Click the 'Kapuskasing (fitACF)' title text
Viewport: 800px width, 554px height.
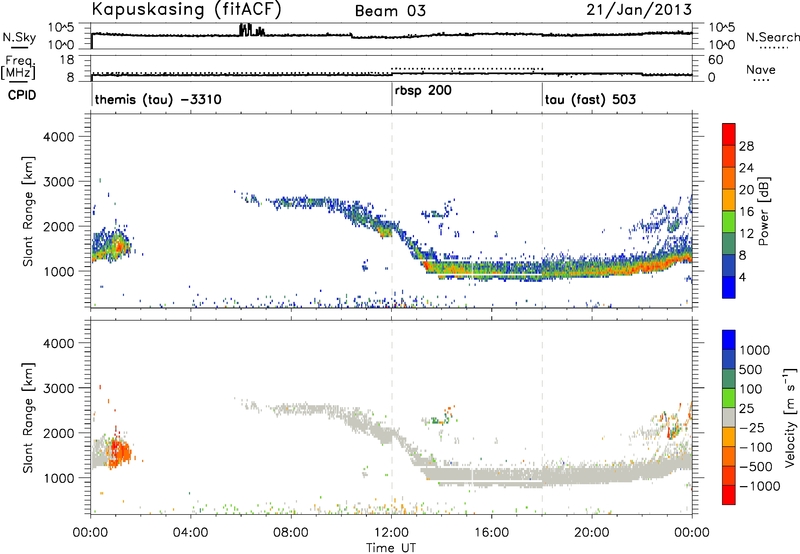pyautogui.click(x=186, y=10)
